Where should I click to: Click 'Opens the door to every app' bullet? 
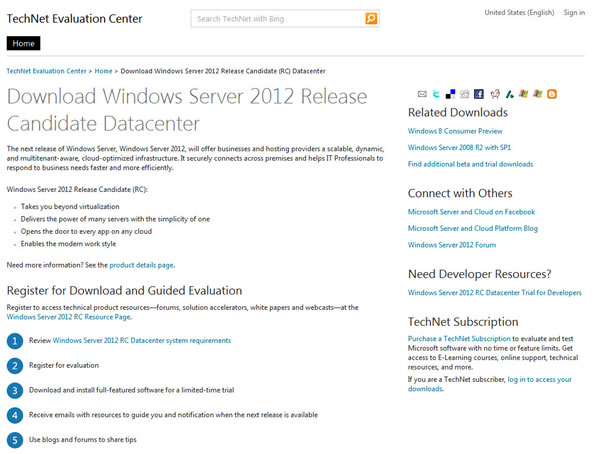pyautogui.click(x=86, y=231)
